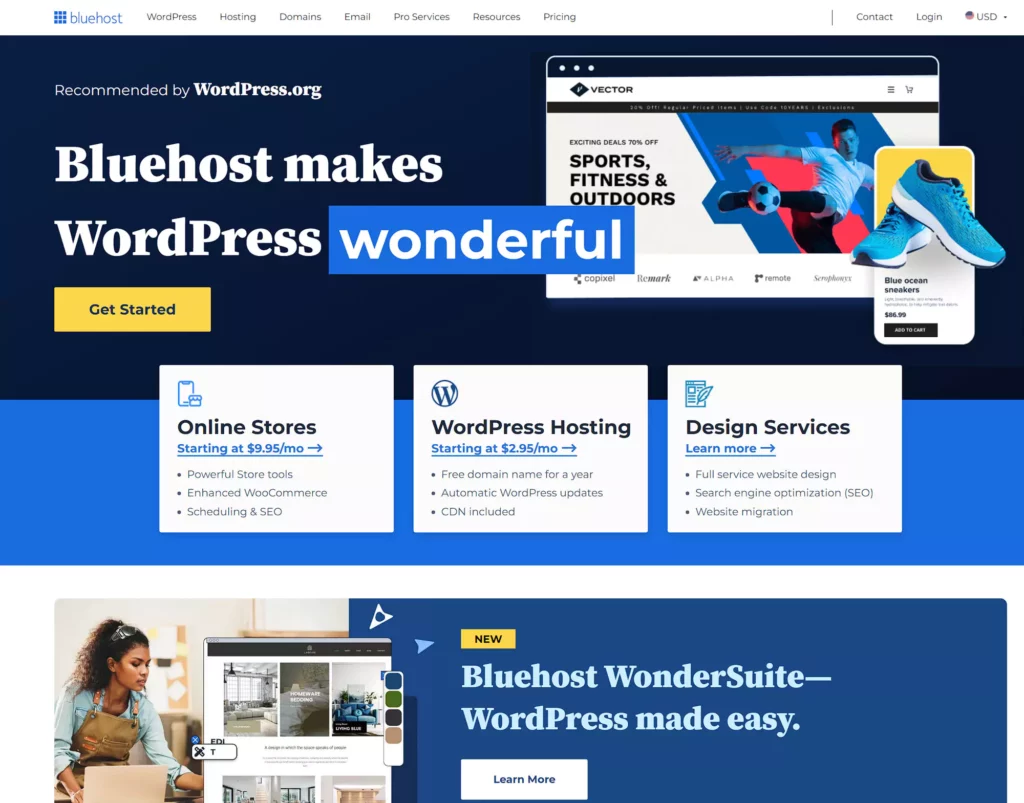Viewport: 1024px width, 803px height.
Task: Click the US flag icon beside USD
Action: 969,16
